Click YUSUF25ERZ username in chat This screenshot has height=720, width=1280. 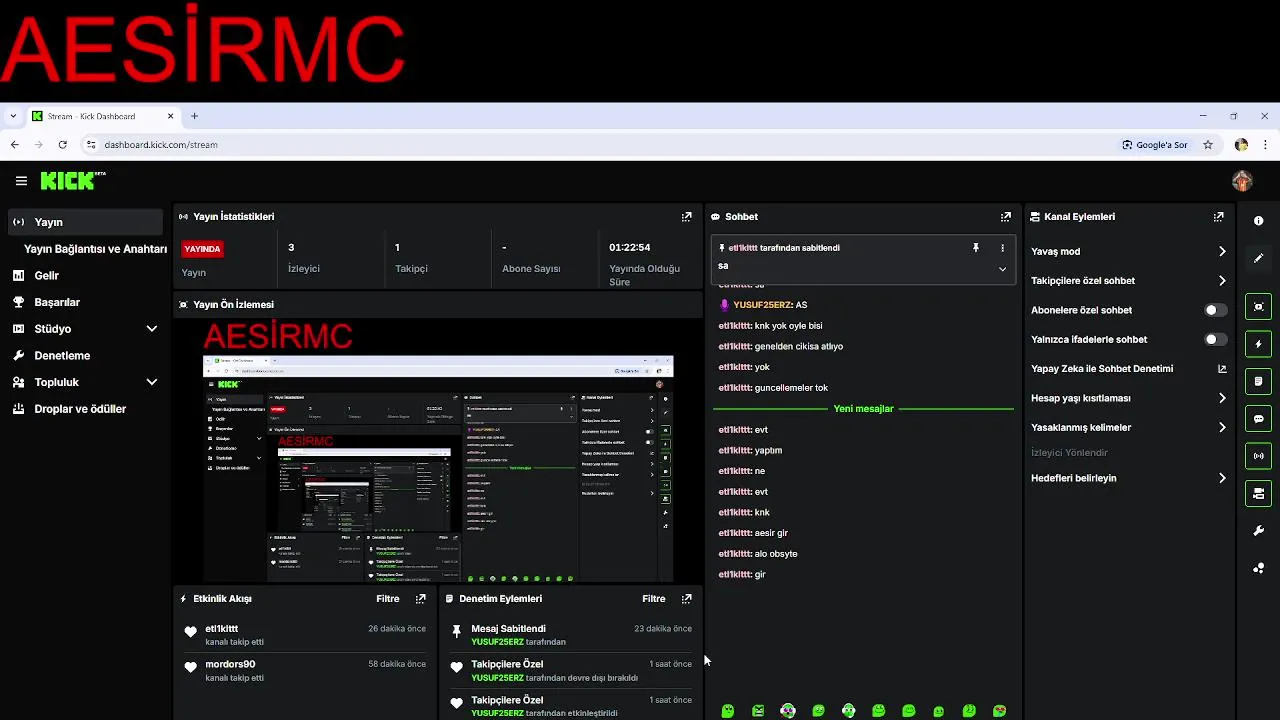click(x=762, y=305)
